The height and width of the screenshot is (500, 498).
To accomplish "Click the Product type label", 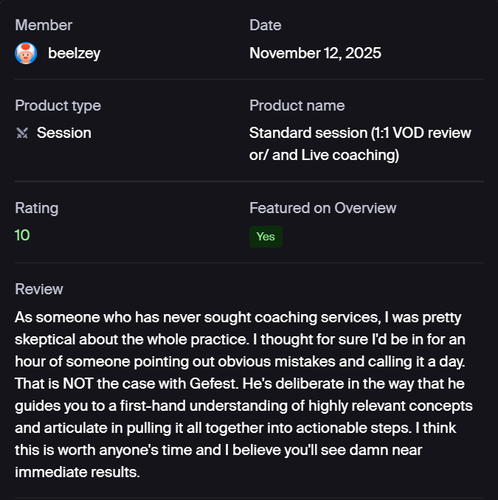I will coord(58,106).
